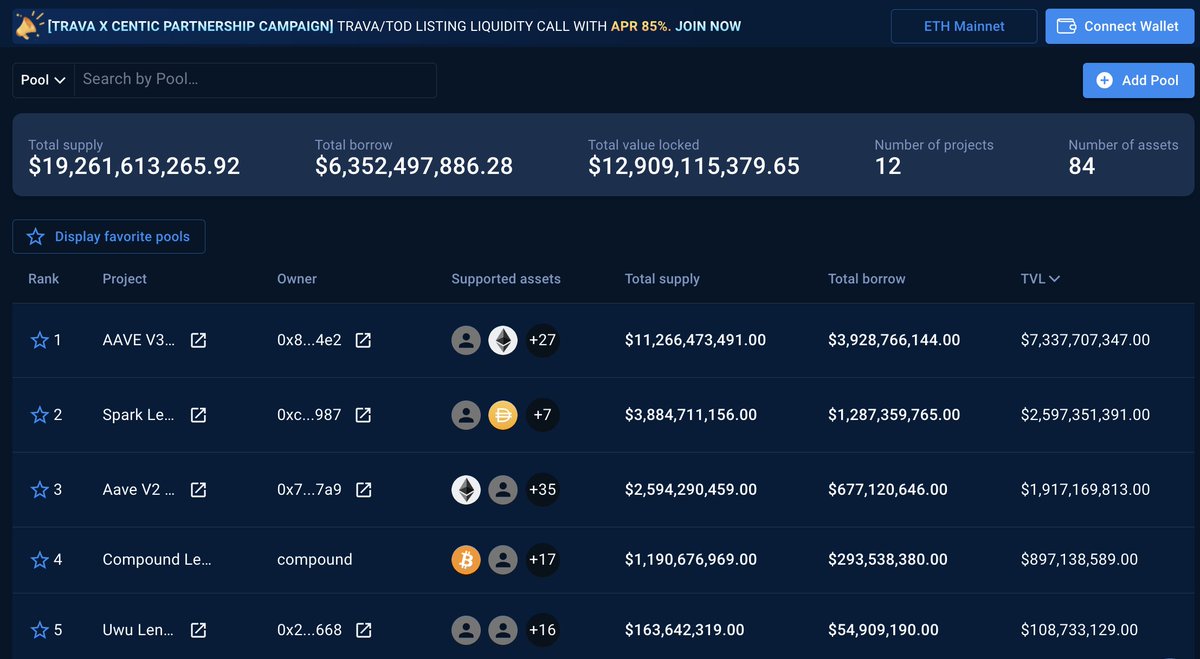The width and height of the screenshot is (1200, 659).
Task: Open the Spark Le... project name
Action: (x=139, y=414)
